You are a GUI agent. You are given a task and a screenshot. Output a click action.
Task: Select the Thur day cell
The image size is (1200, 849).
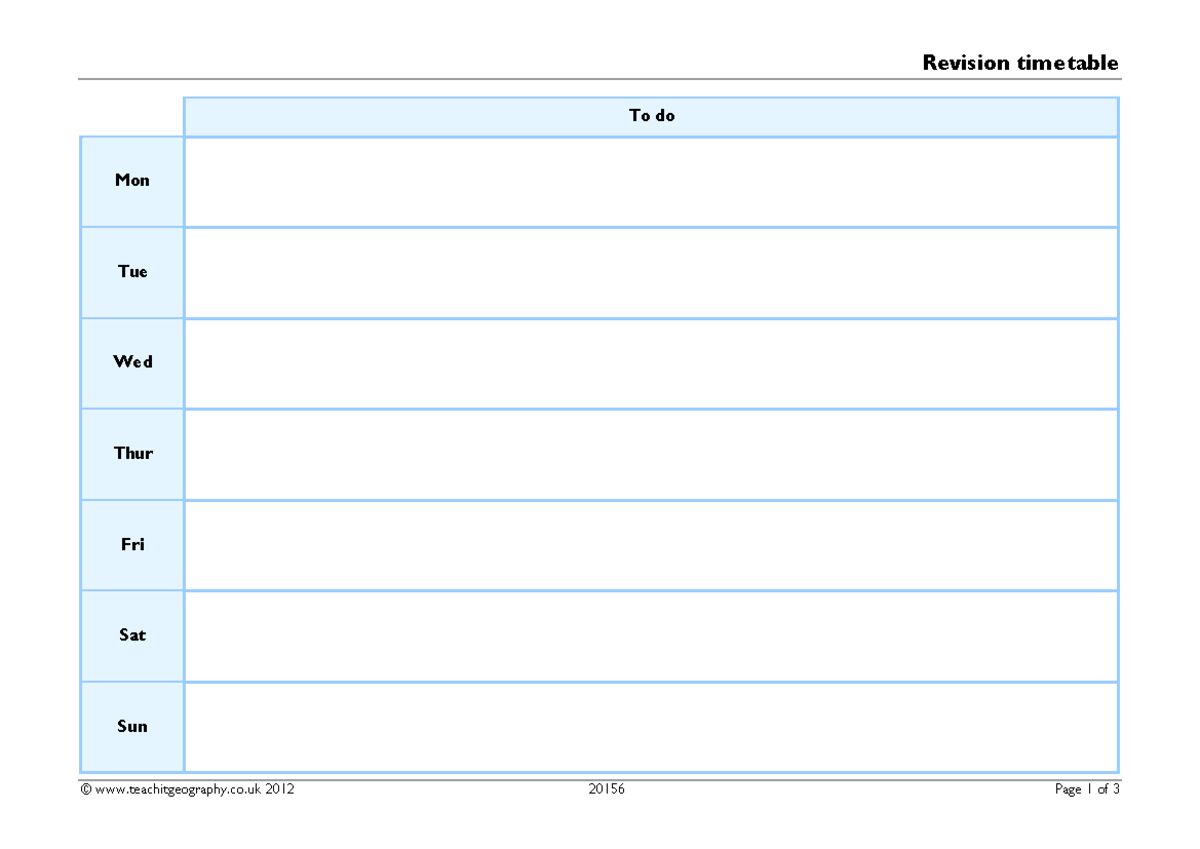click(131, 453)
